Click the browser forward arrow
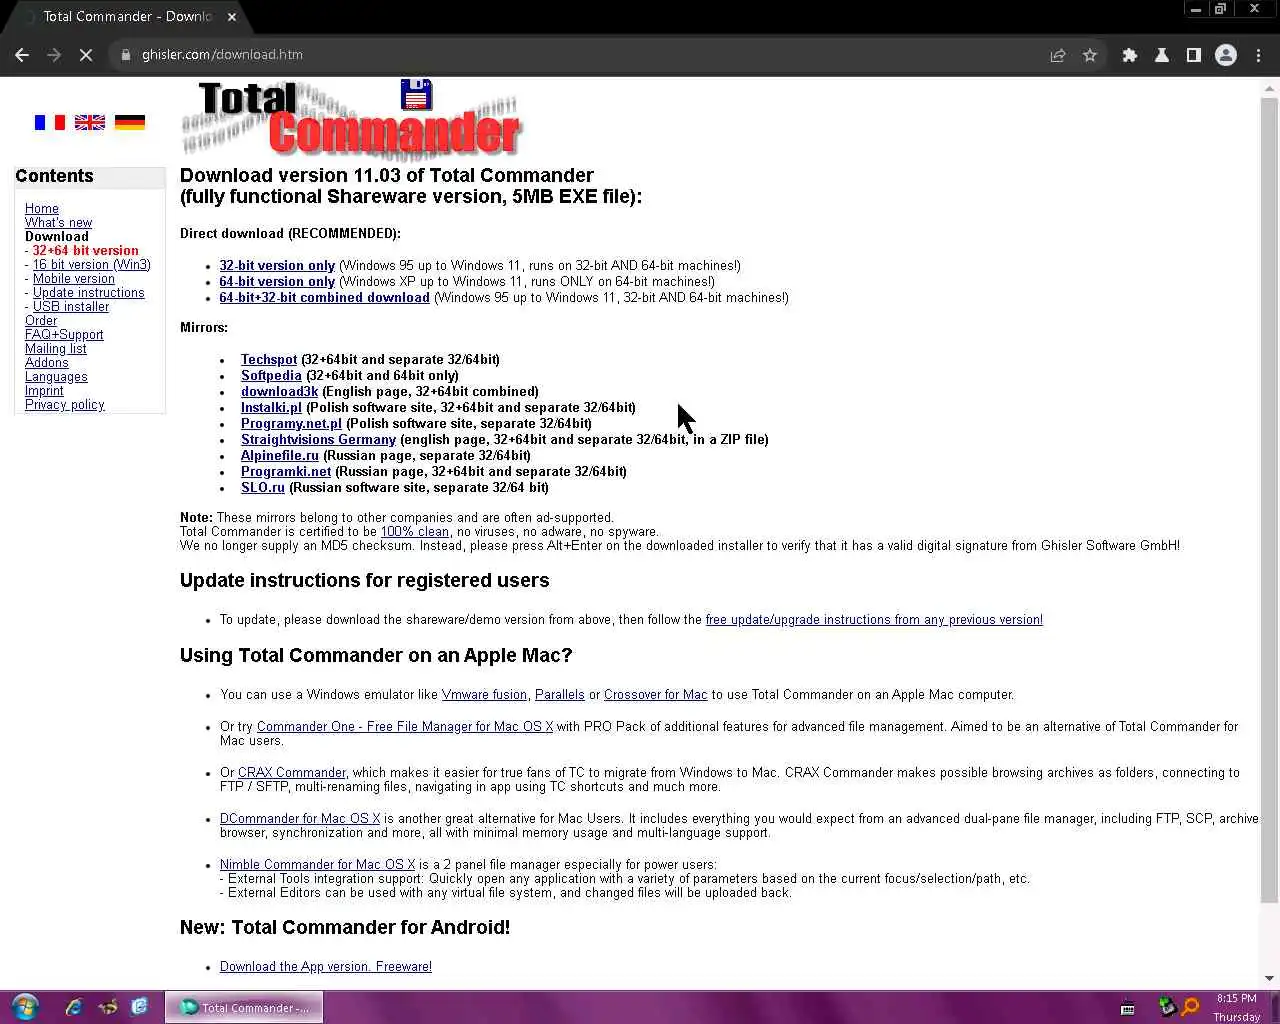The height and width of the screenshot is (1024, 1280). pos(54,55)
